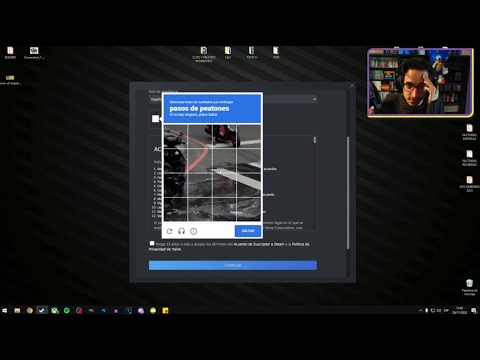Switch to the audio captcha challenge
Viewport: 480px width, 360px height.
click(181, 231)
